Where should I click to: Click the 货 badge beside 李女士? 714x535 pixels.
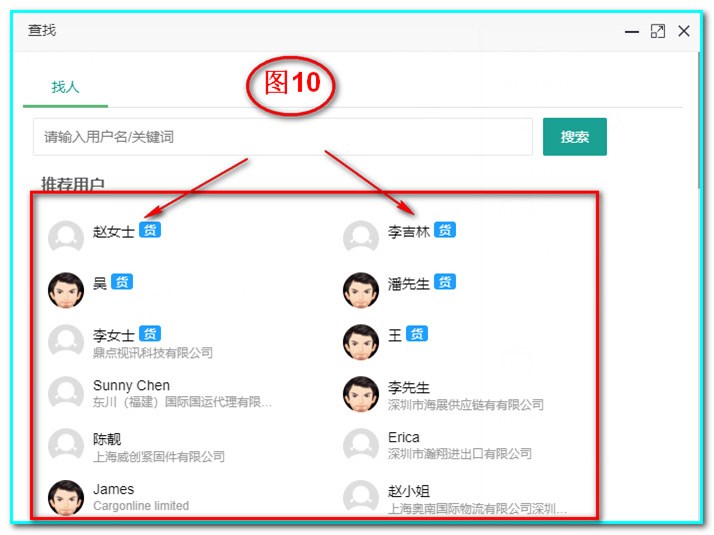150,334
